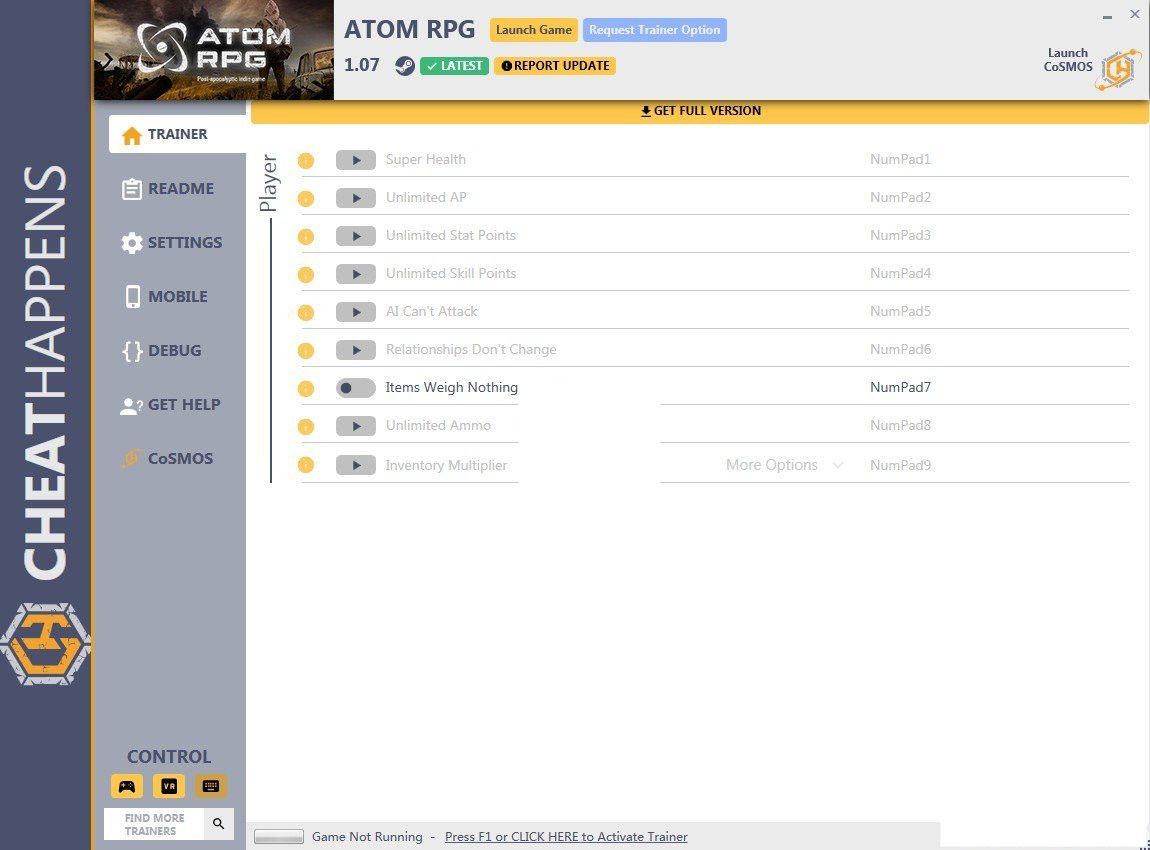Viewport: 1150px width, 850px height.
Task: Click the NumPad9 hotkey for Inventory Multiplier
Action: pyautogui.click(x=900, y=465)
